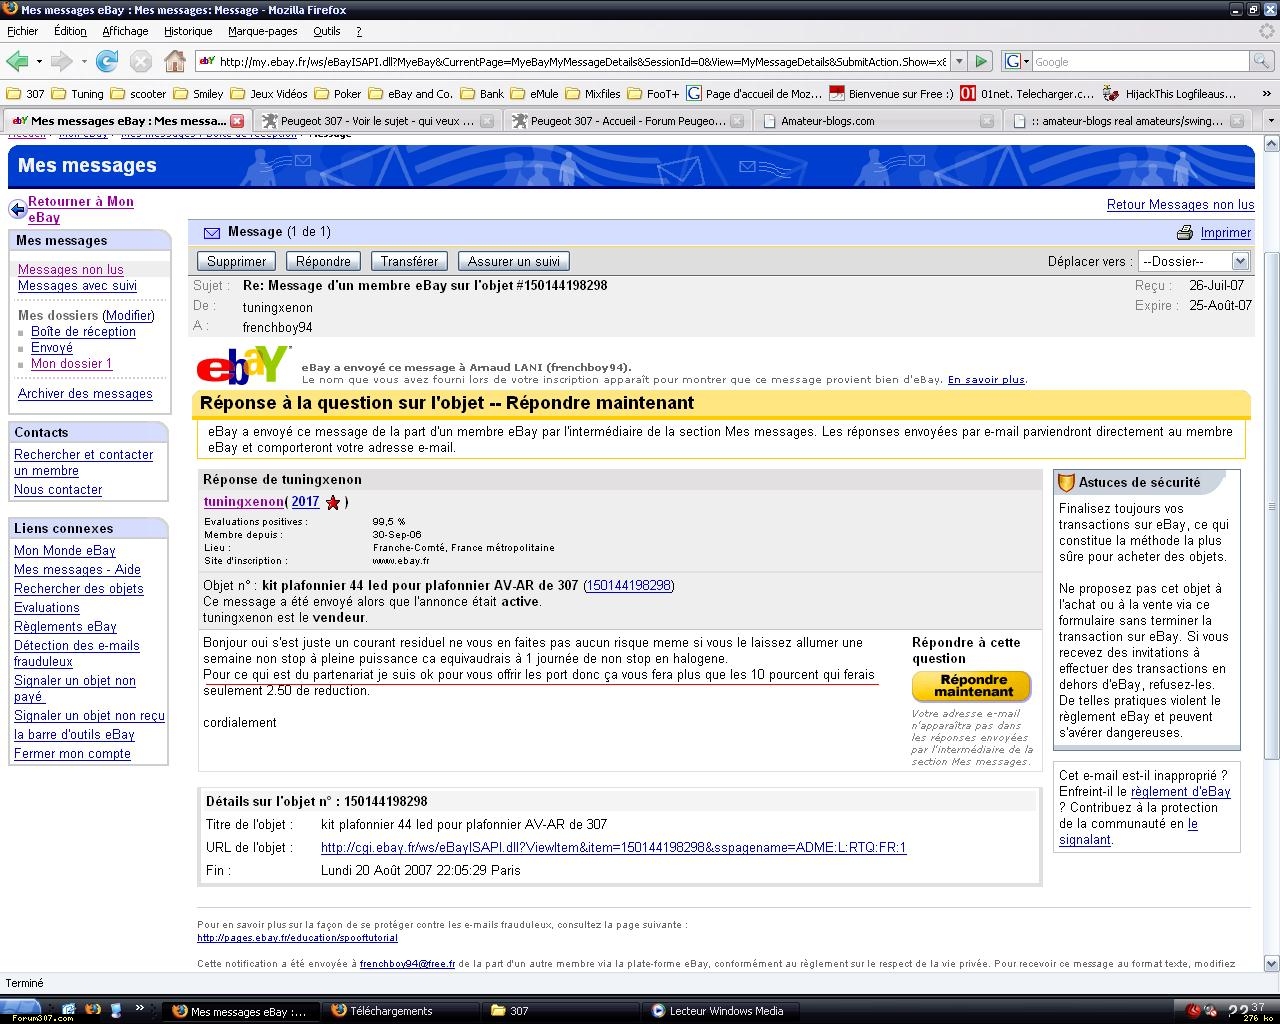Expand the bookmarks toolbar overflow chevron

(1267, 94)
